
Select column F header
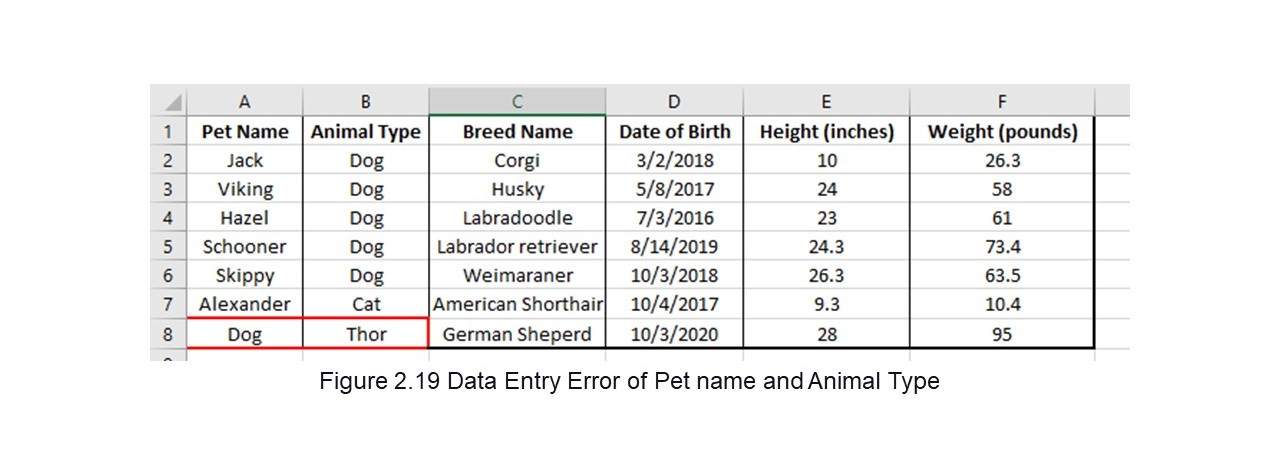point(1002,101)
